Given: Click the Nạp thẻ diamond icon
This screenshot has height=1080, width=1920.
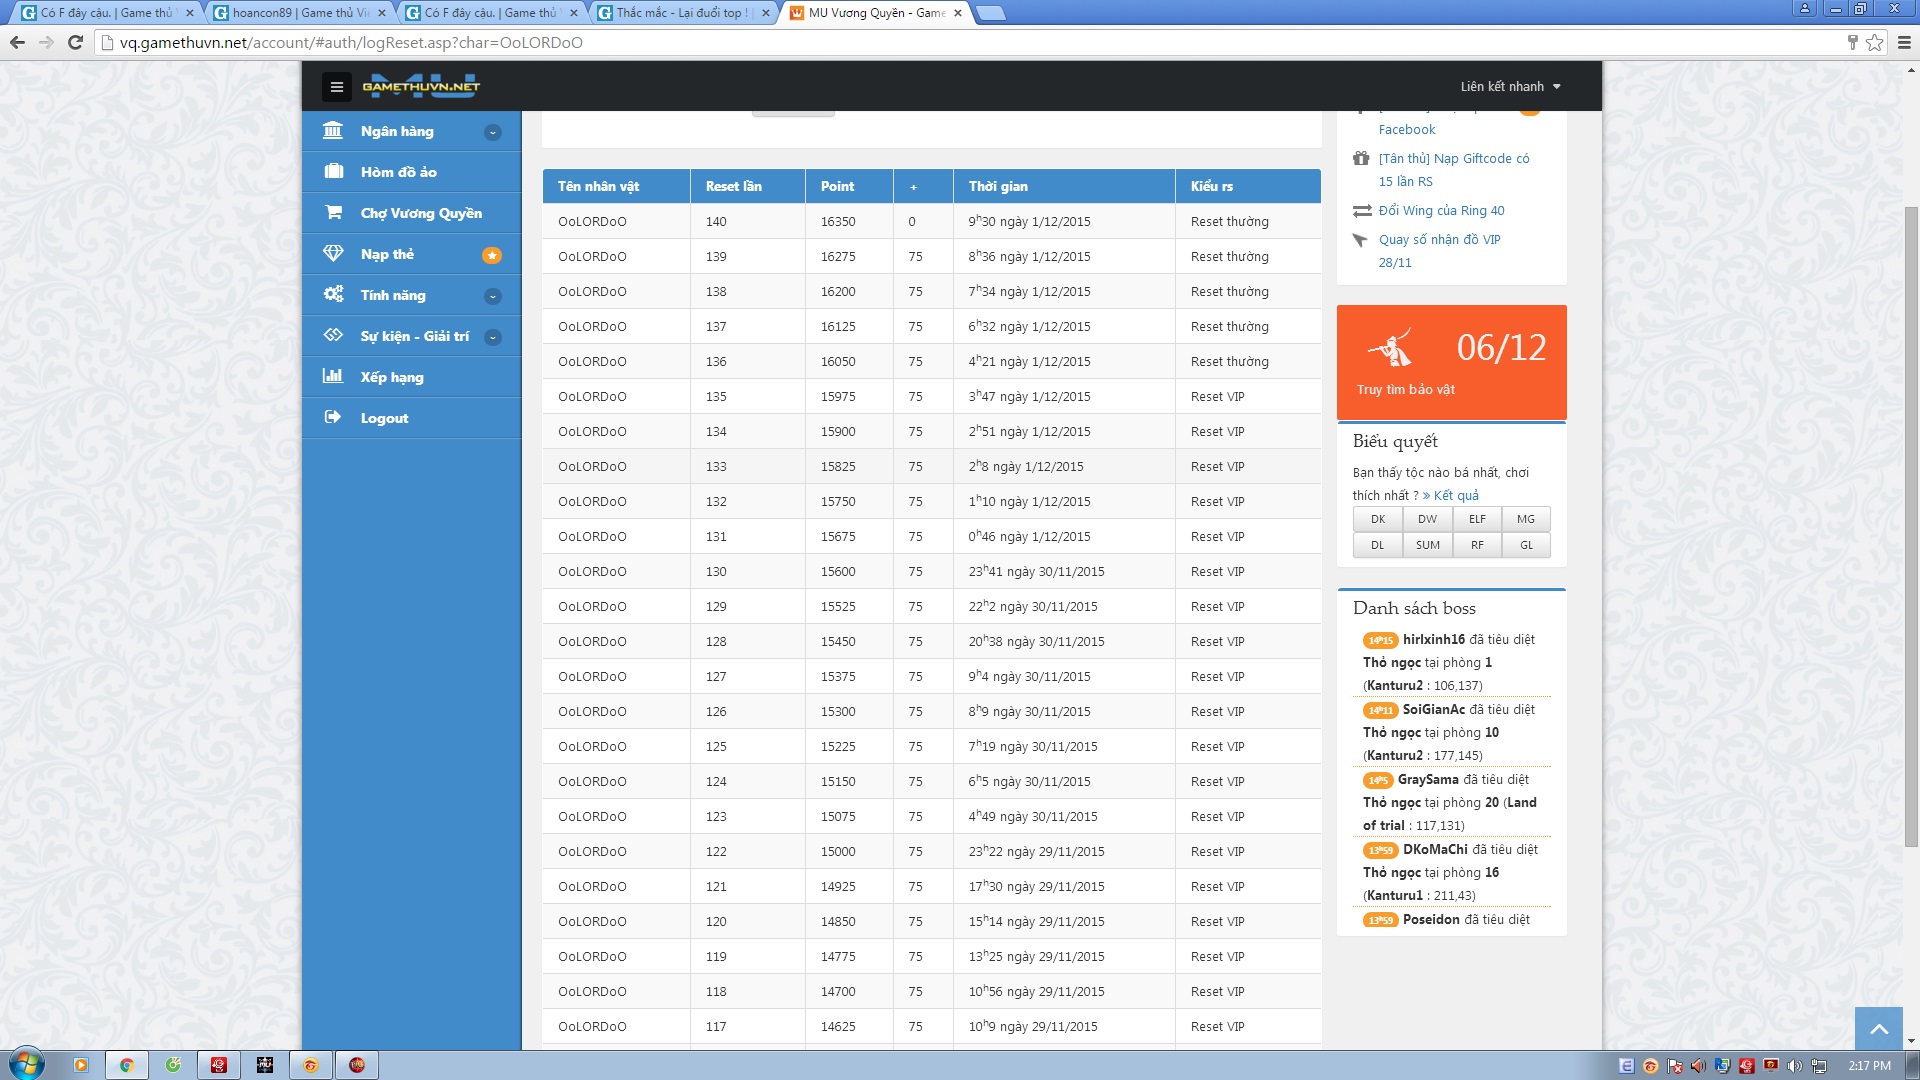Looking at the screenshot, I should tap(333, 254).
